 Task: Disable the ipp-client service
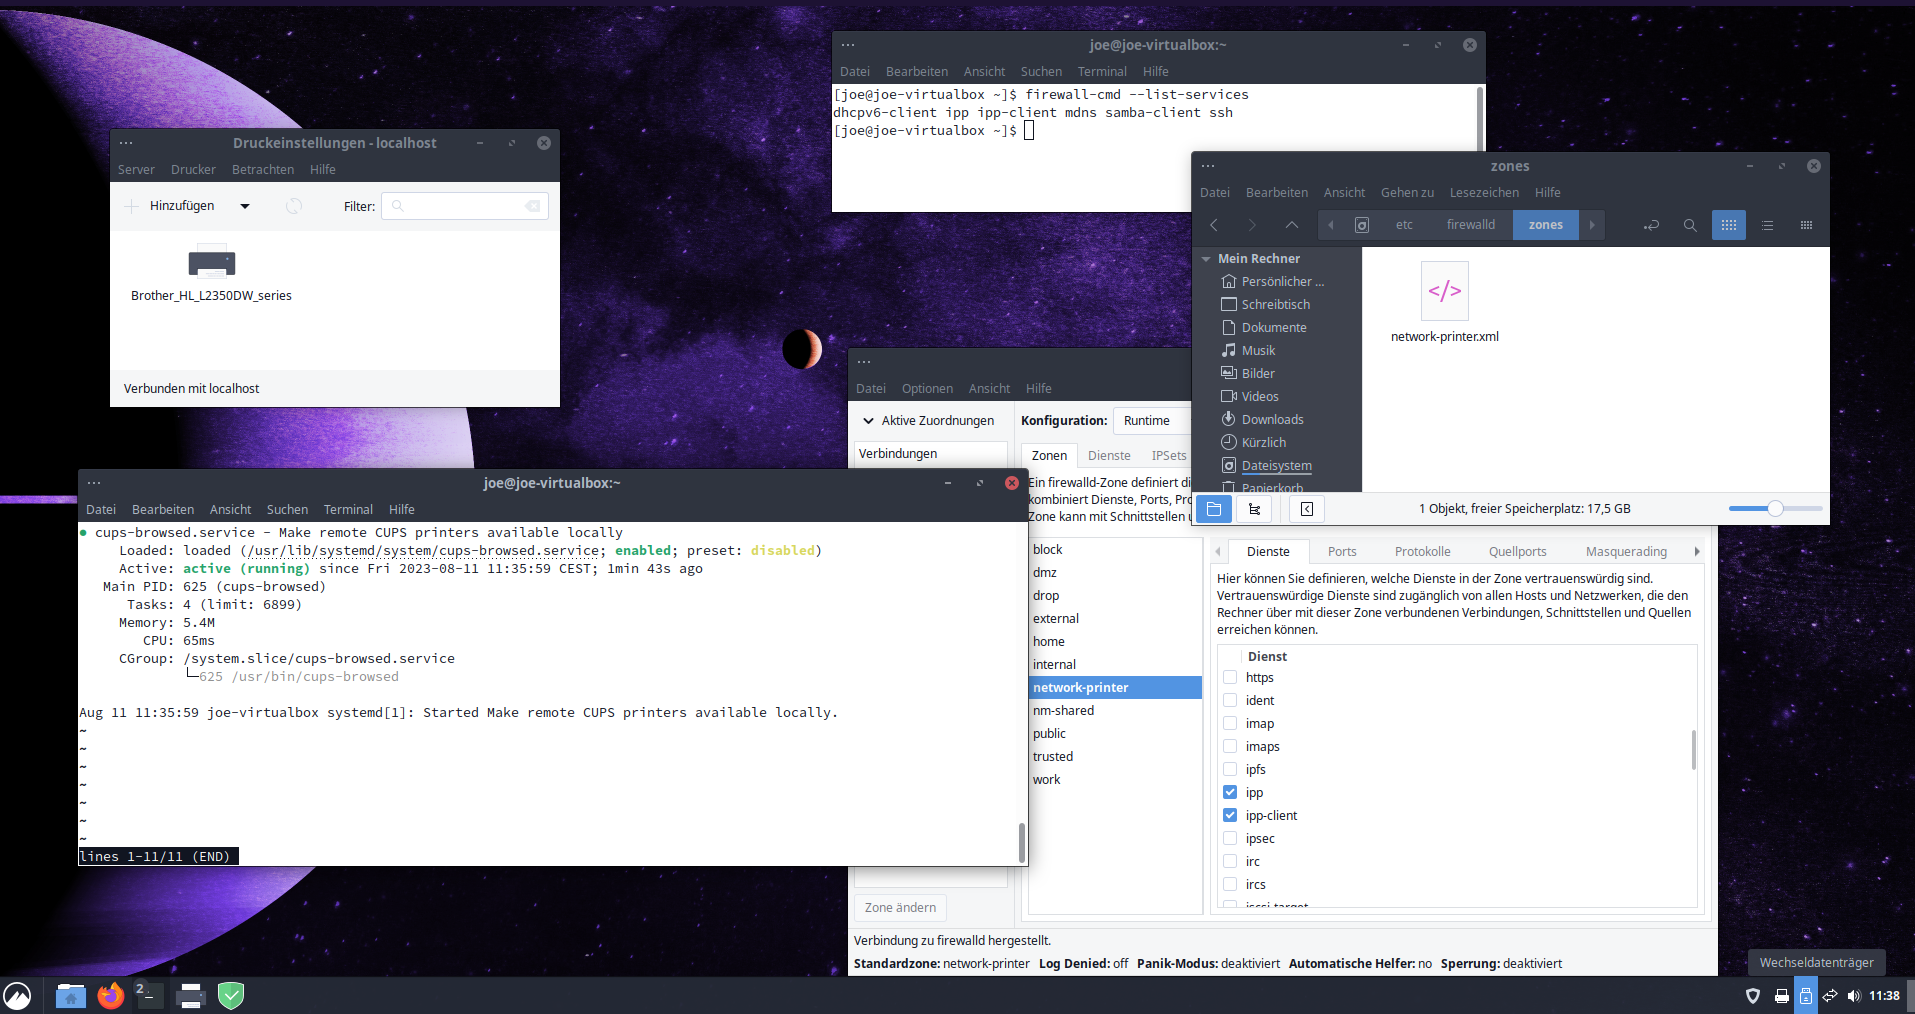tap(1229, 815)
